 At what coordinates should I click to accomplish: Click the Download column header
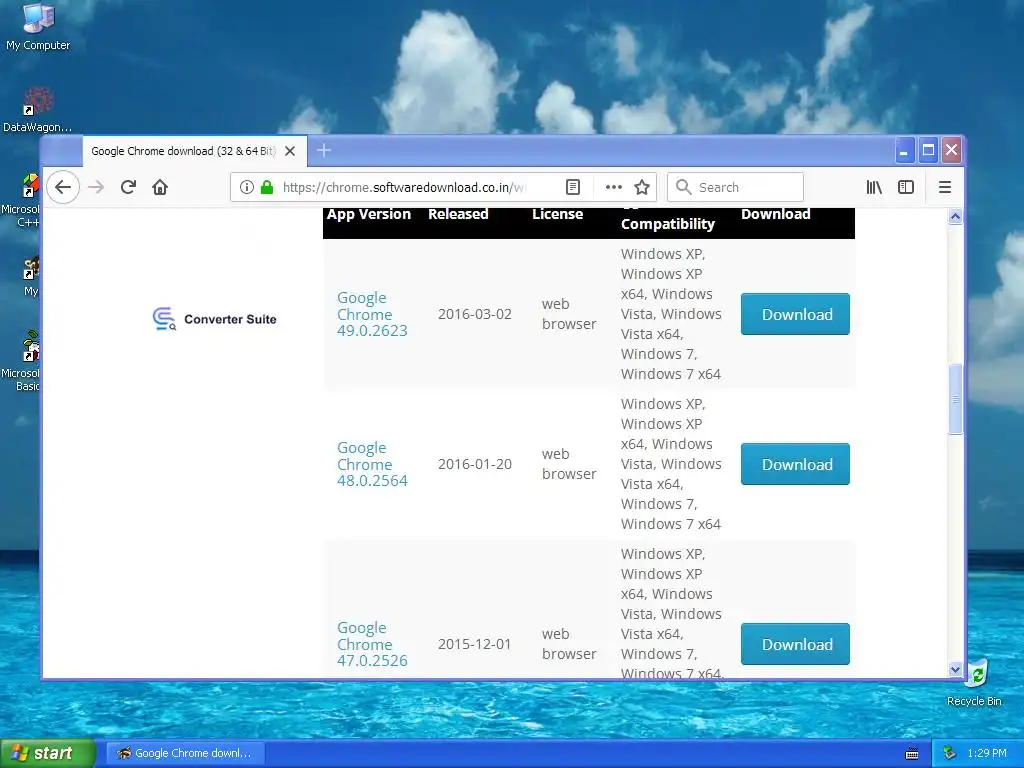pyautogui.click(x=775, y=214)
